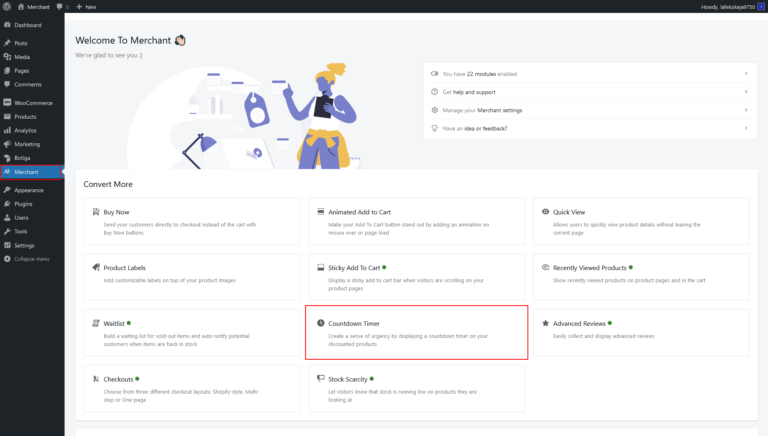Click the Marketing megaphone icon

7,144
